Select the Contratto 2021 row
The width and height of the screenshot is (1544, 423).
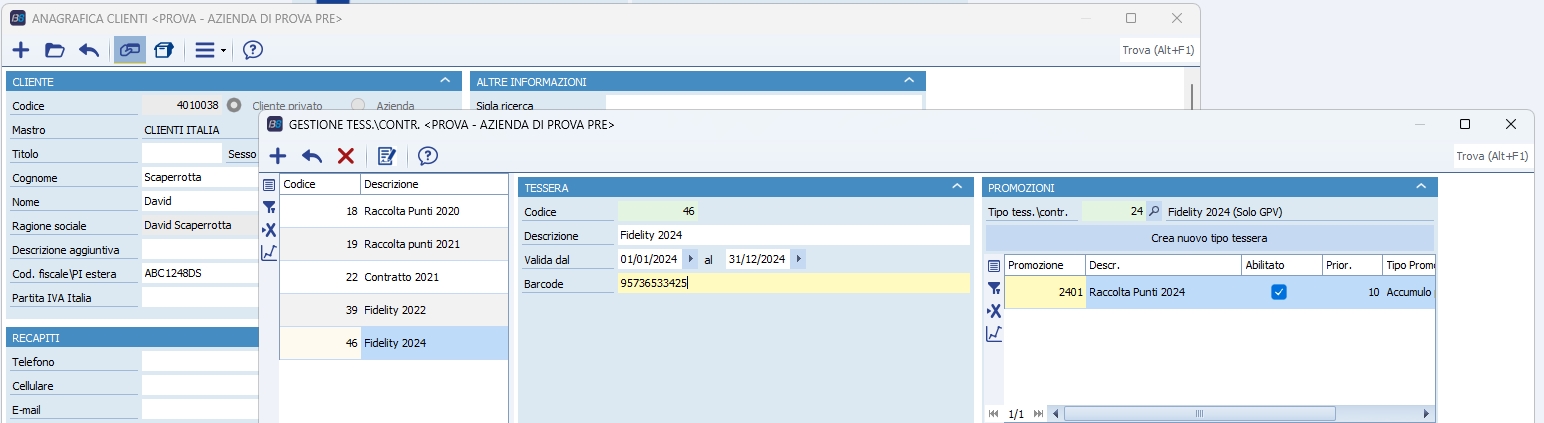[x=394, y=277]
